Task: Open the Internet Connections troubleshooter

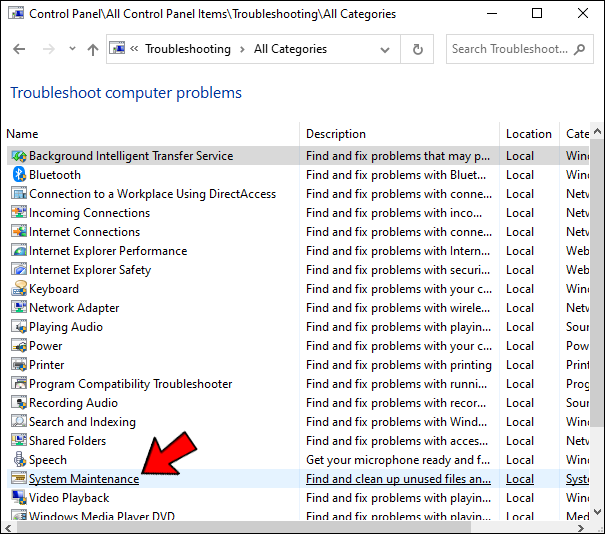Action: coord(84,232)
